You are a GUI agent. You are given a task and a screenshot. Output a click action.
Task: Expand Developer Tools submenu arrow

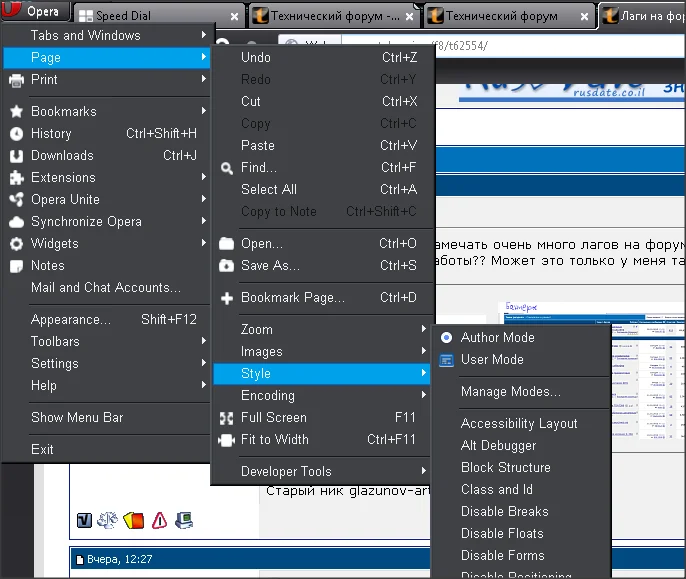coord(424,470)
